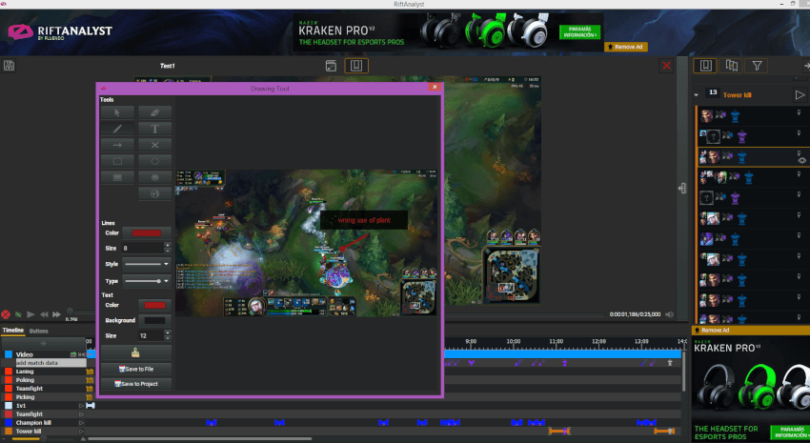Click Remove Ad bar above side advertisement

751,330
